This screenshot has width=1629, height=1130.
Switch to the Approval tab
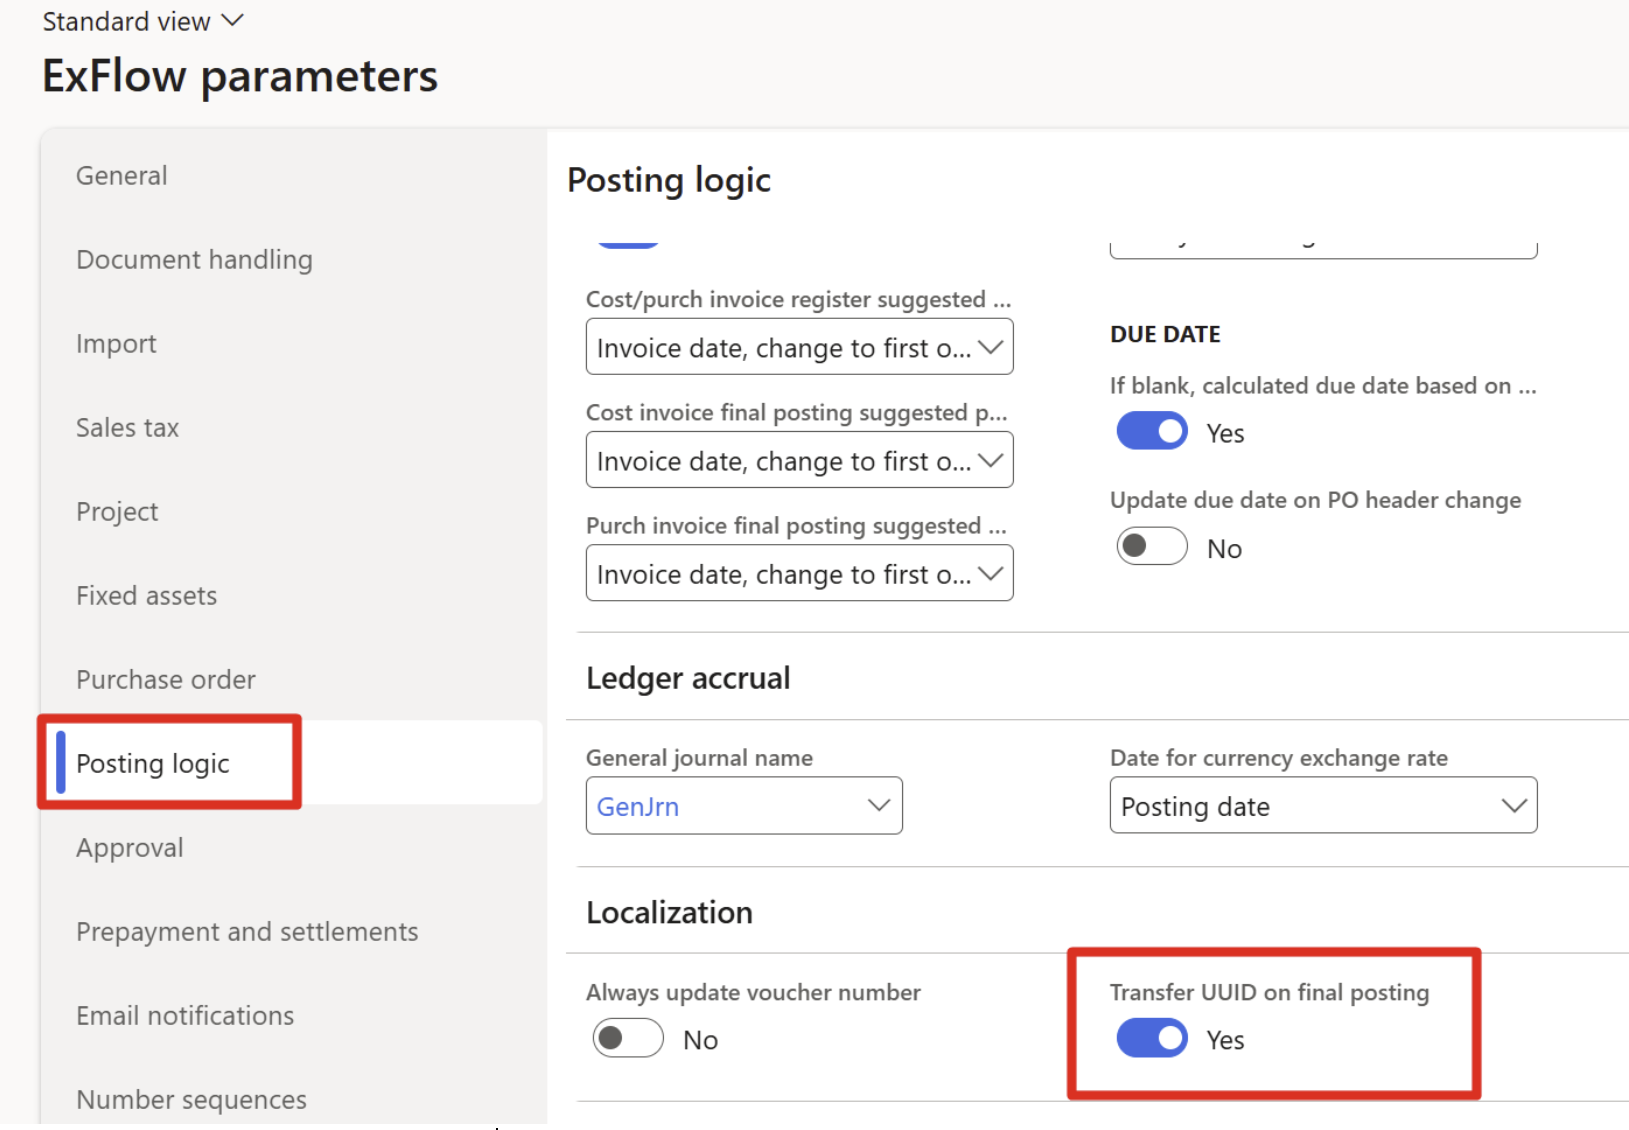(130, 848)
